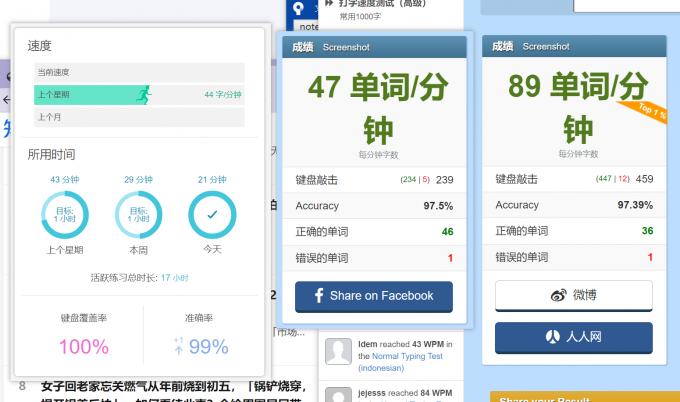The width and height of the screenshot is (680, 402).
Task: Click the 99% accuracy rate value
Action: 209,347
